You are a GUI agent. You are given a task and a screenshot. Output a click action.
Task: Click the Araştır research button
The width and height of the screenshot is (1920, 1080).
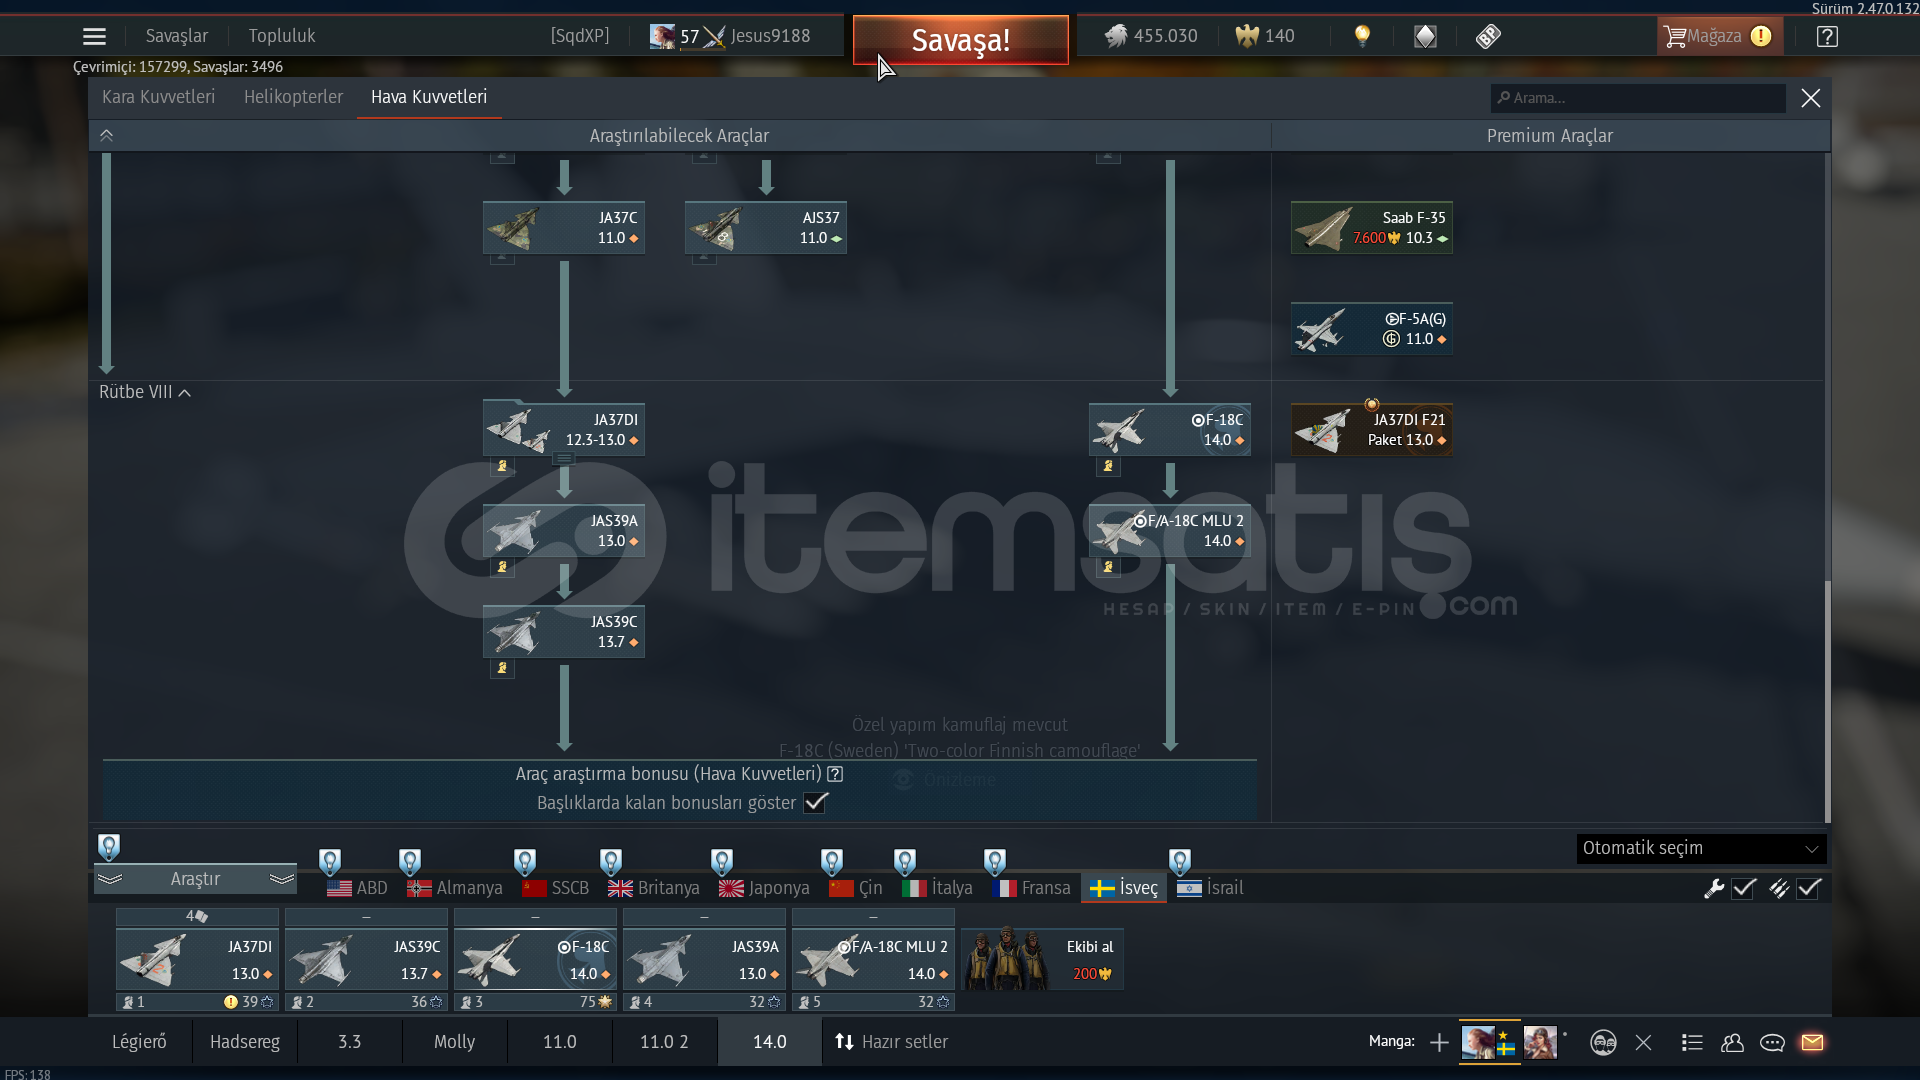tap(195, 879)
